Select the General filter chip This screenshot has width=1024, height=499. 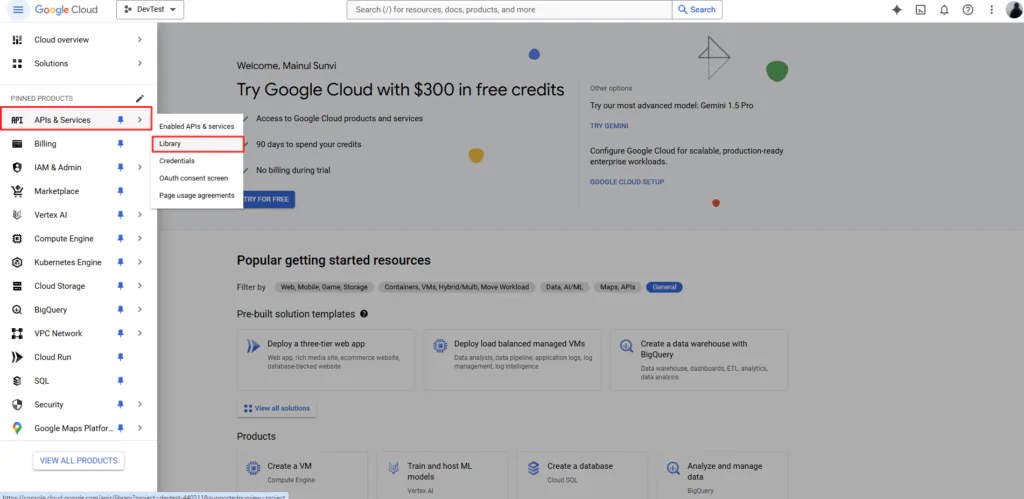pyautogui.click(x=664, y=287)
